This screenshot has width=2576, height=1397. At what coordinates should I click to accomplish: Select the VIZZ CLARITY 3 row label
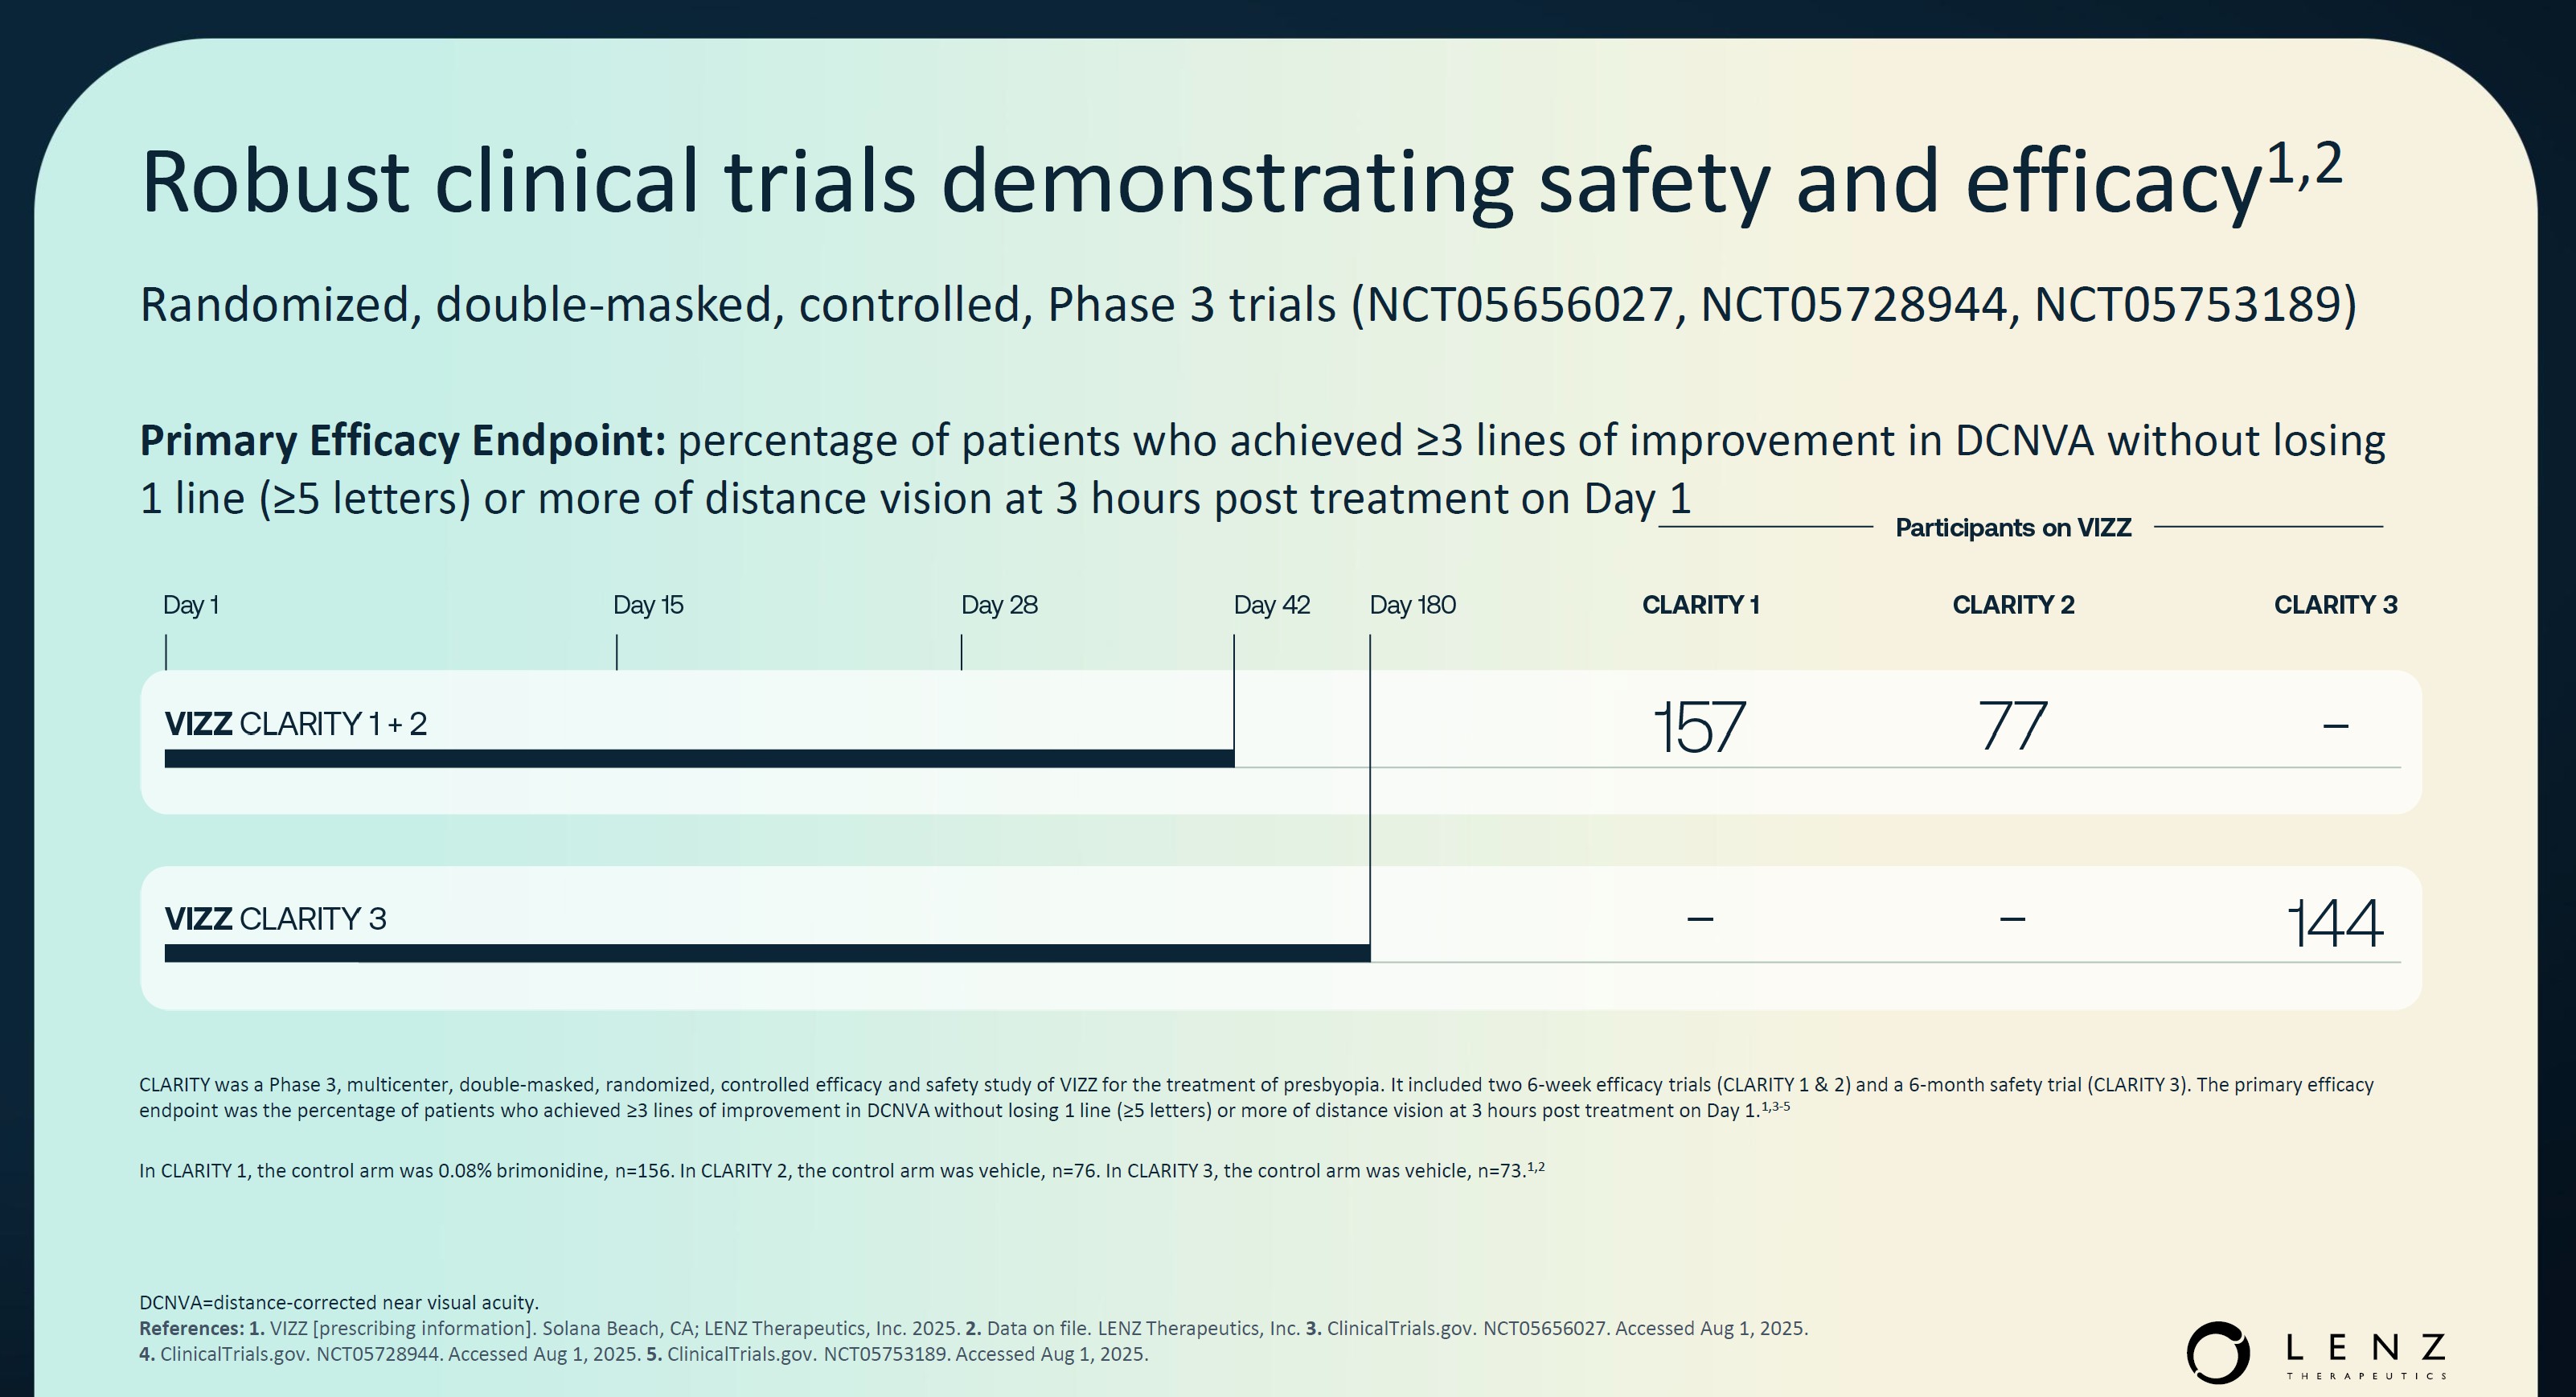(x=275, y=918)
